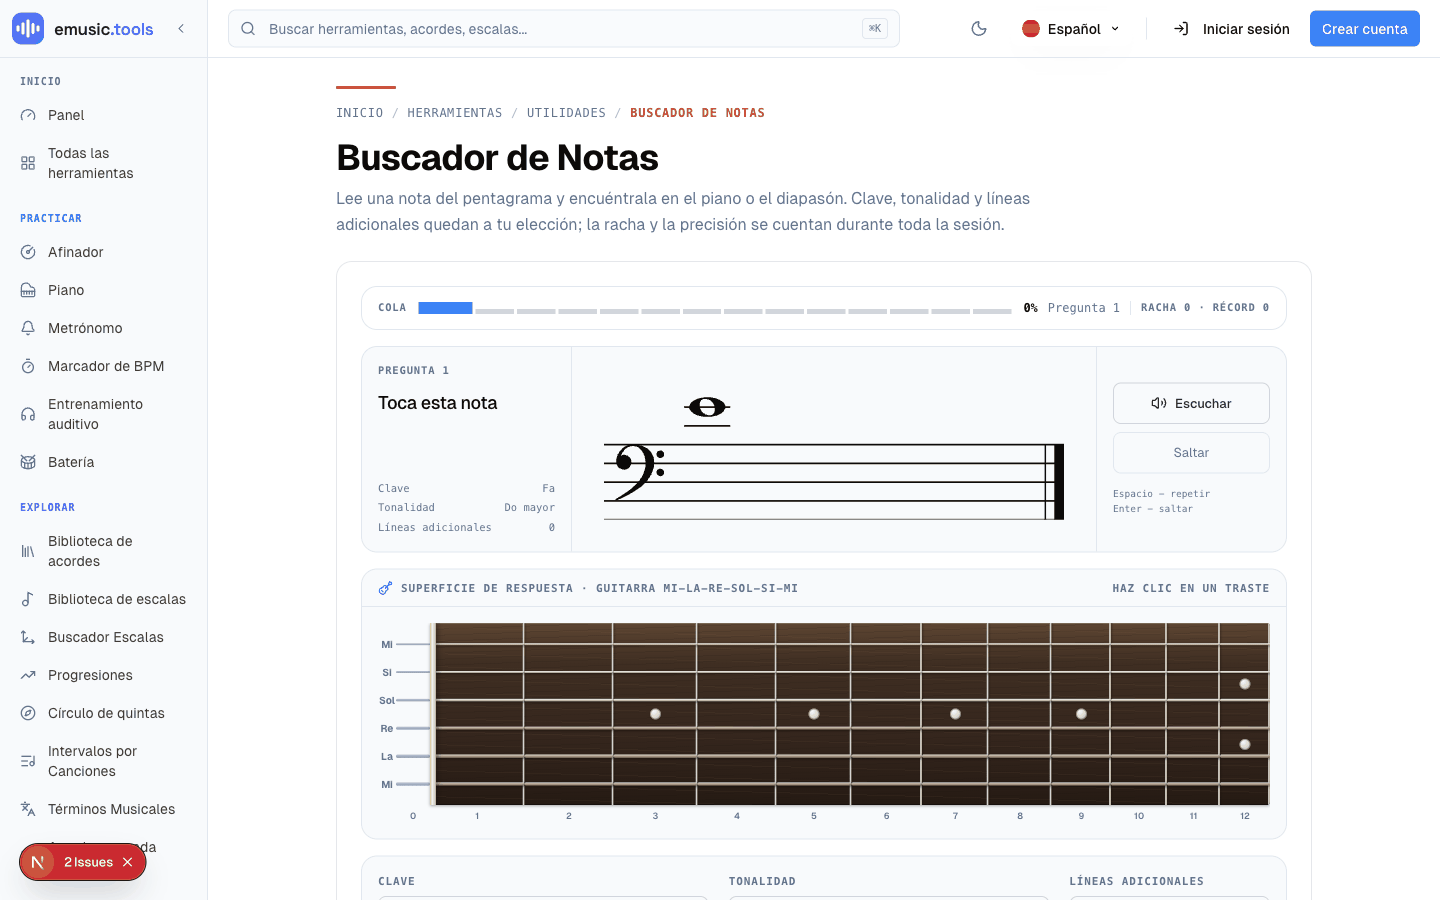Click the UTILIDADES breadcrumb link

pyautogui.click(x=566, y=113)
